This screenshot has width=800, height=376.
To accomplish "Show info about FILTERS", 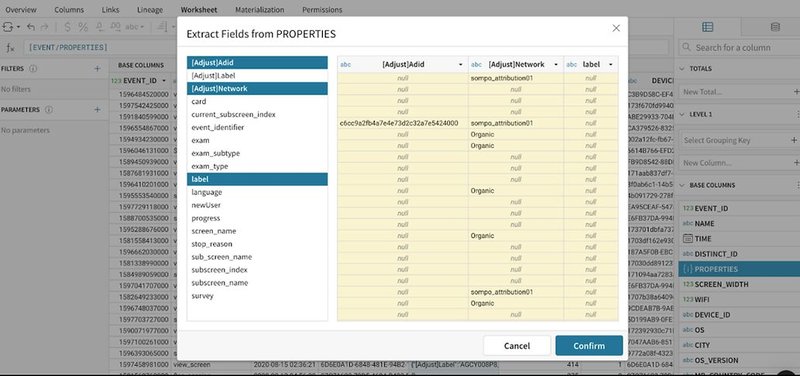I will tap(33, 68).
